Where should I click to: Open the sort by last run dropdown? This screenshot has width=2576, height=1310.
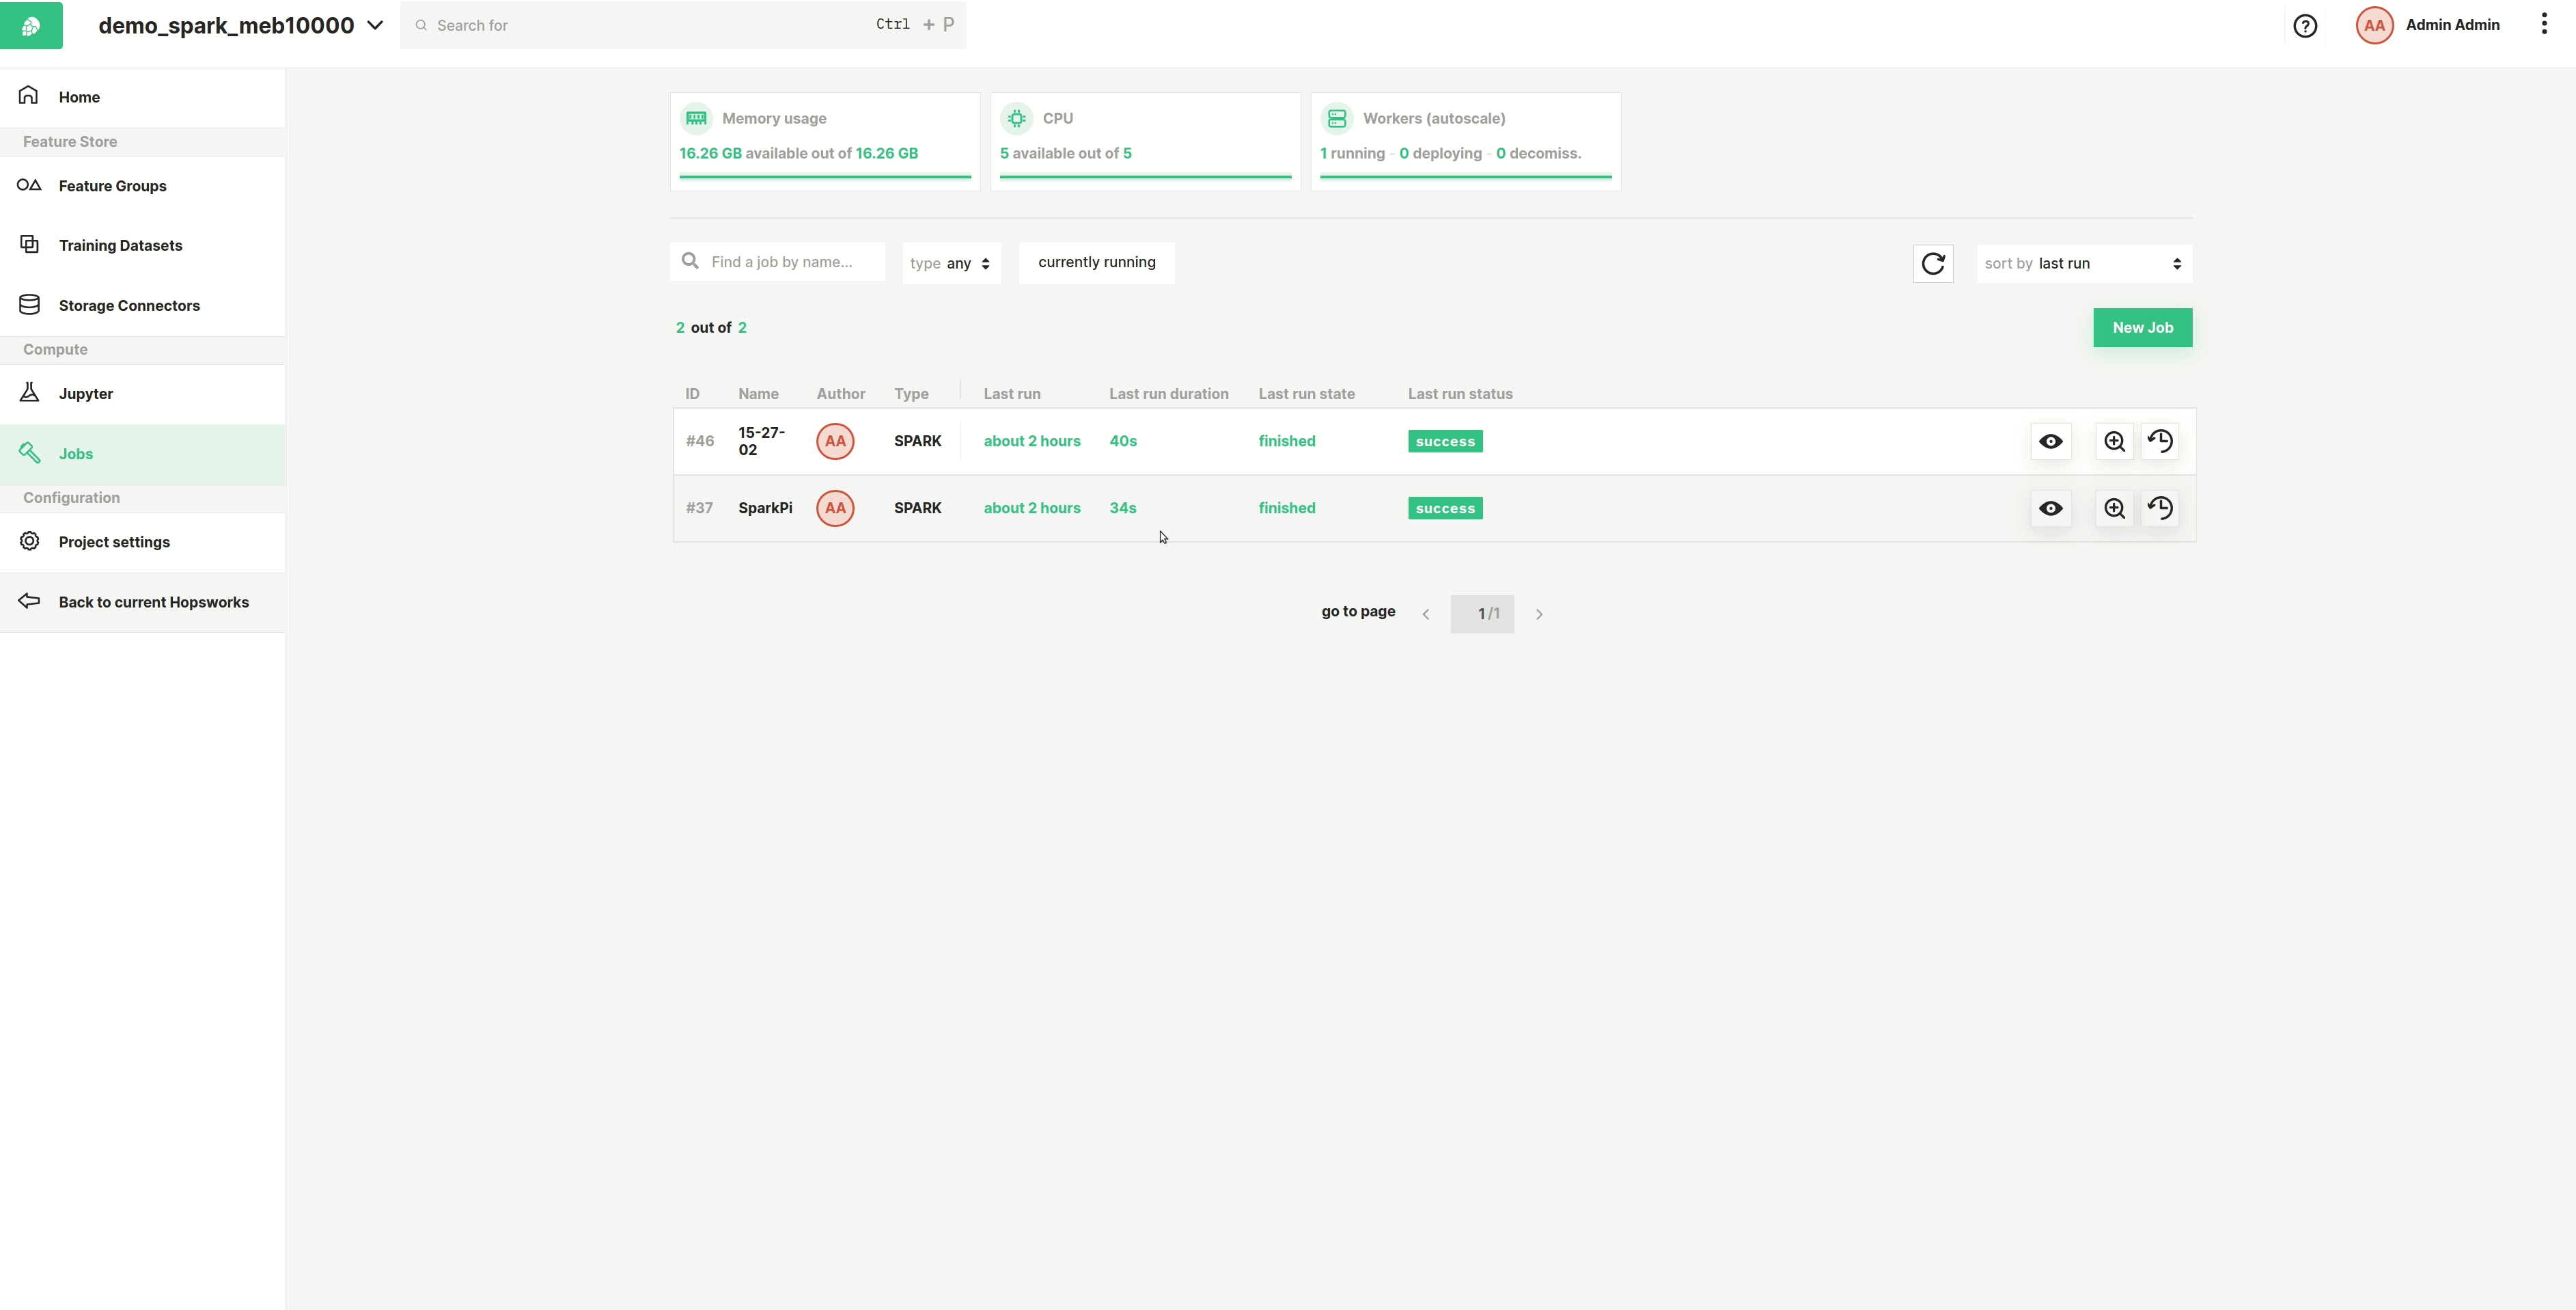coord(2083,263)
